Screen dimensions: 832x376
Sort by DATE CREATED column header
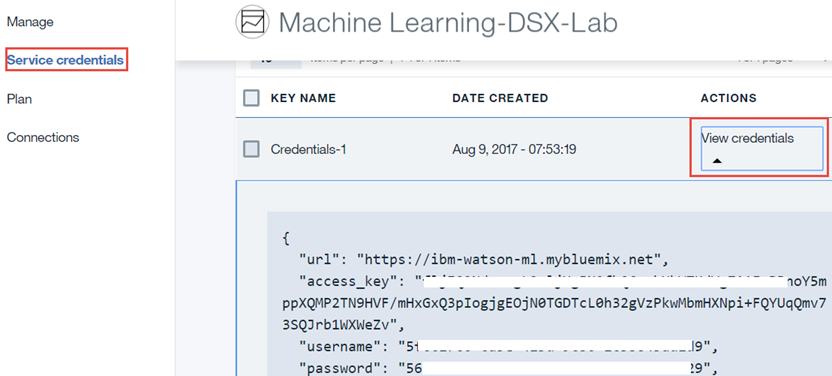(500, 98)
